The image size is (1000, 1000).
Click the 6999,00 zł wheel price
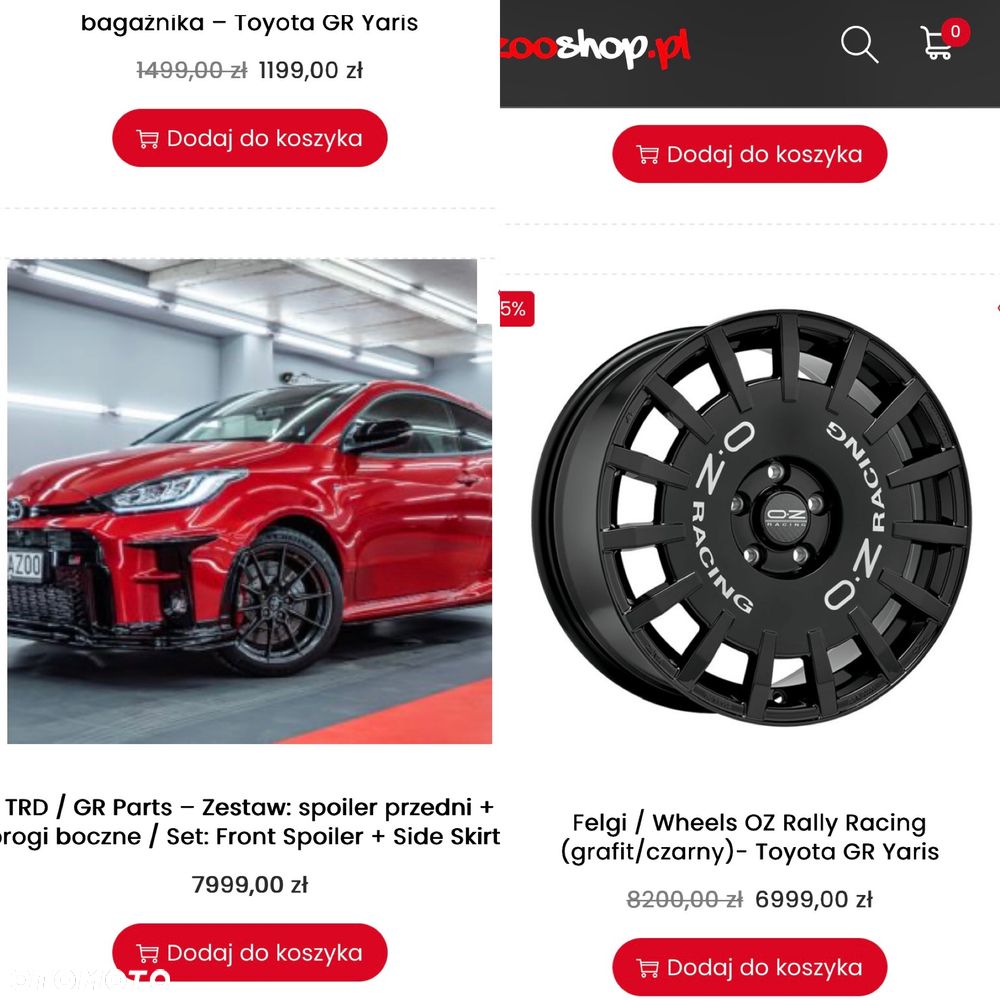(x=814, y=899)
